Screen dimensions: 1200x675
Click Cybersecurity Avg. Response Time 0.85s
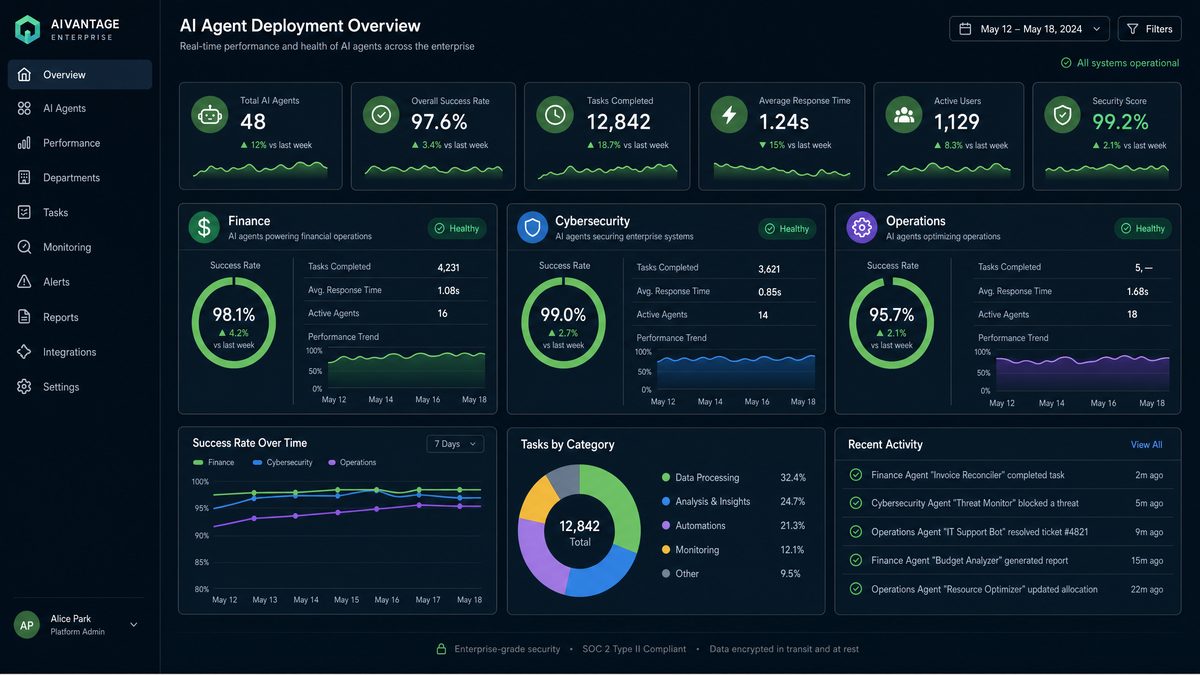tap(770, 291)
